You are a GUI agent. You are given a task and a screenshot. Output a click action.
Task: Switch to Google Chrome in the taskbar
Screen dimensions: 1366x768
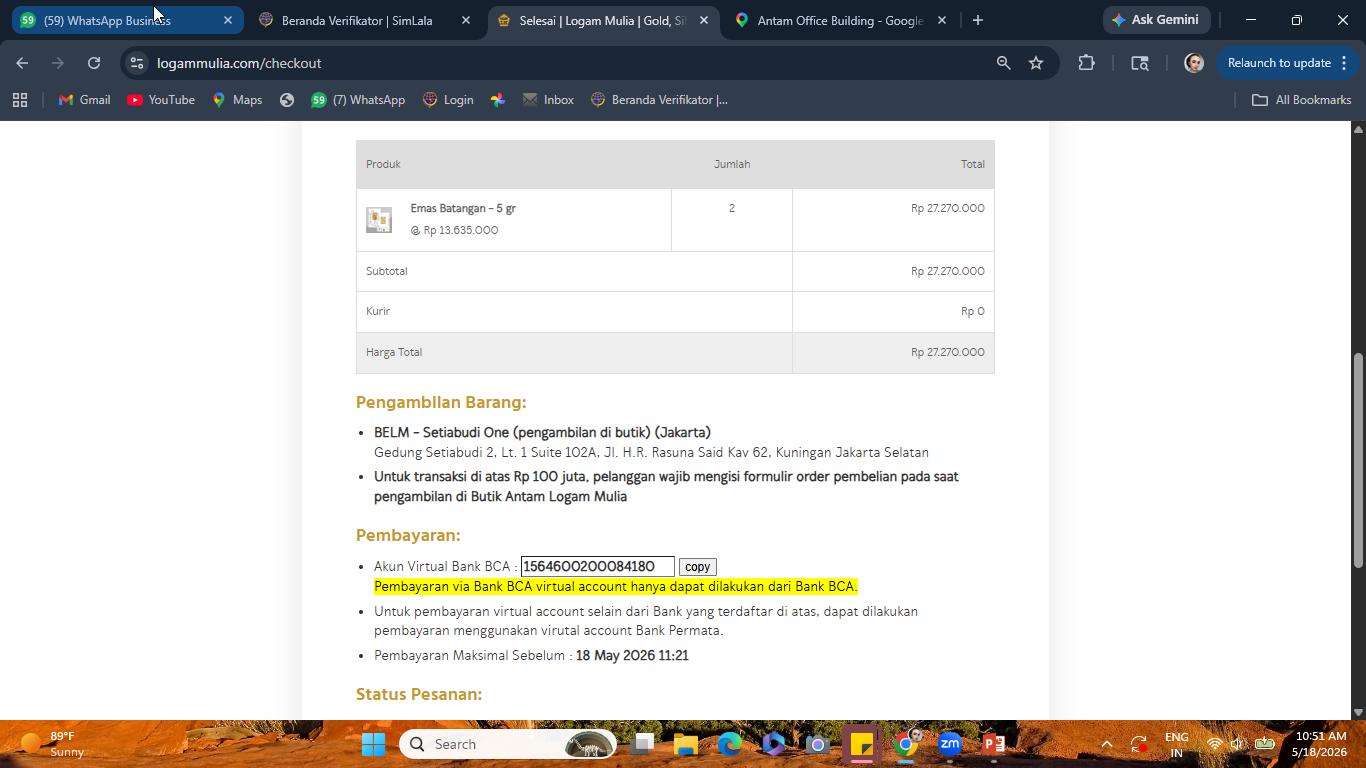pyautogui.click(x=906, y=744)
